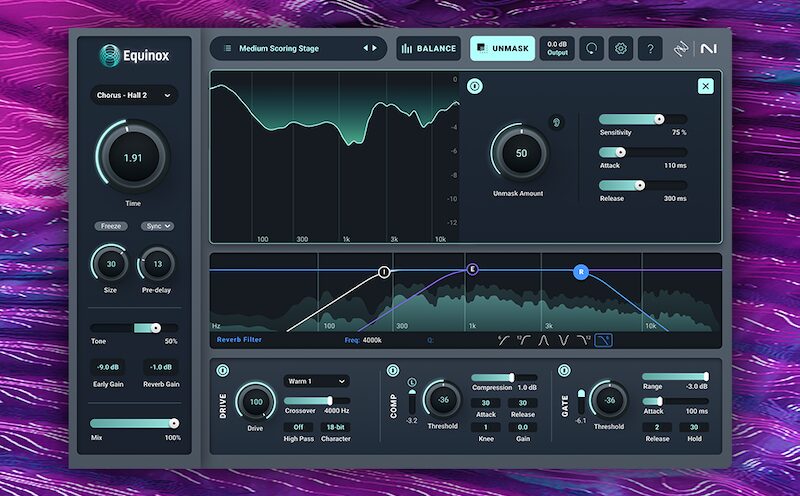Click the Gate Hold value field
This screenshot has width=800, height=496.
(x=694, y=427)
